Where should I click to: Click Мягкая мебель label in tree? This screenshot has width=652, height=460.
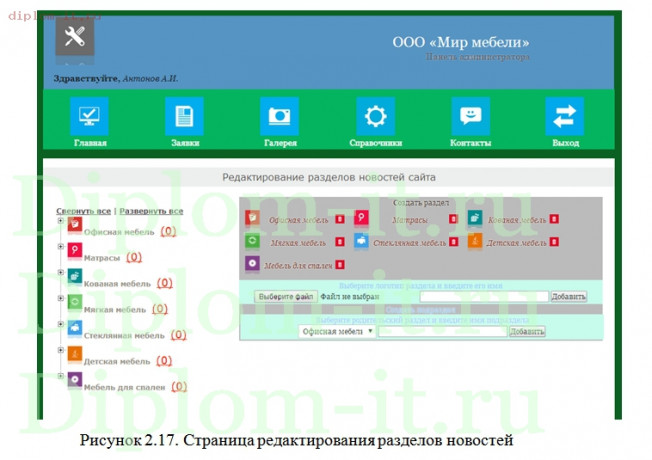(115, 309)
